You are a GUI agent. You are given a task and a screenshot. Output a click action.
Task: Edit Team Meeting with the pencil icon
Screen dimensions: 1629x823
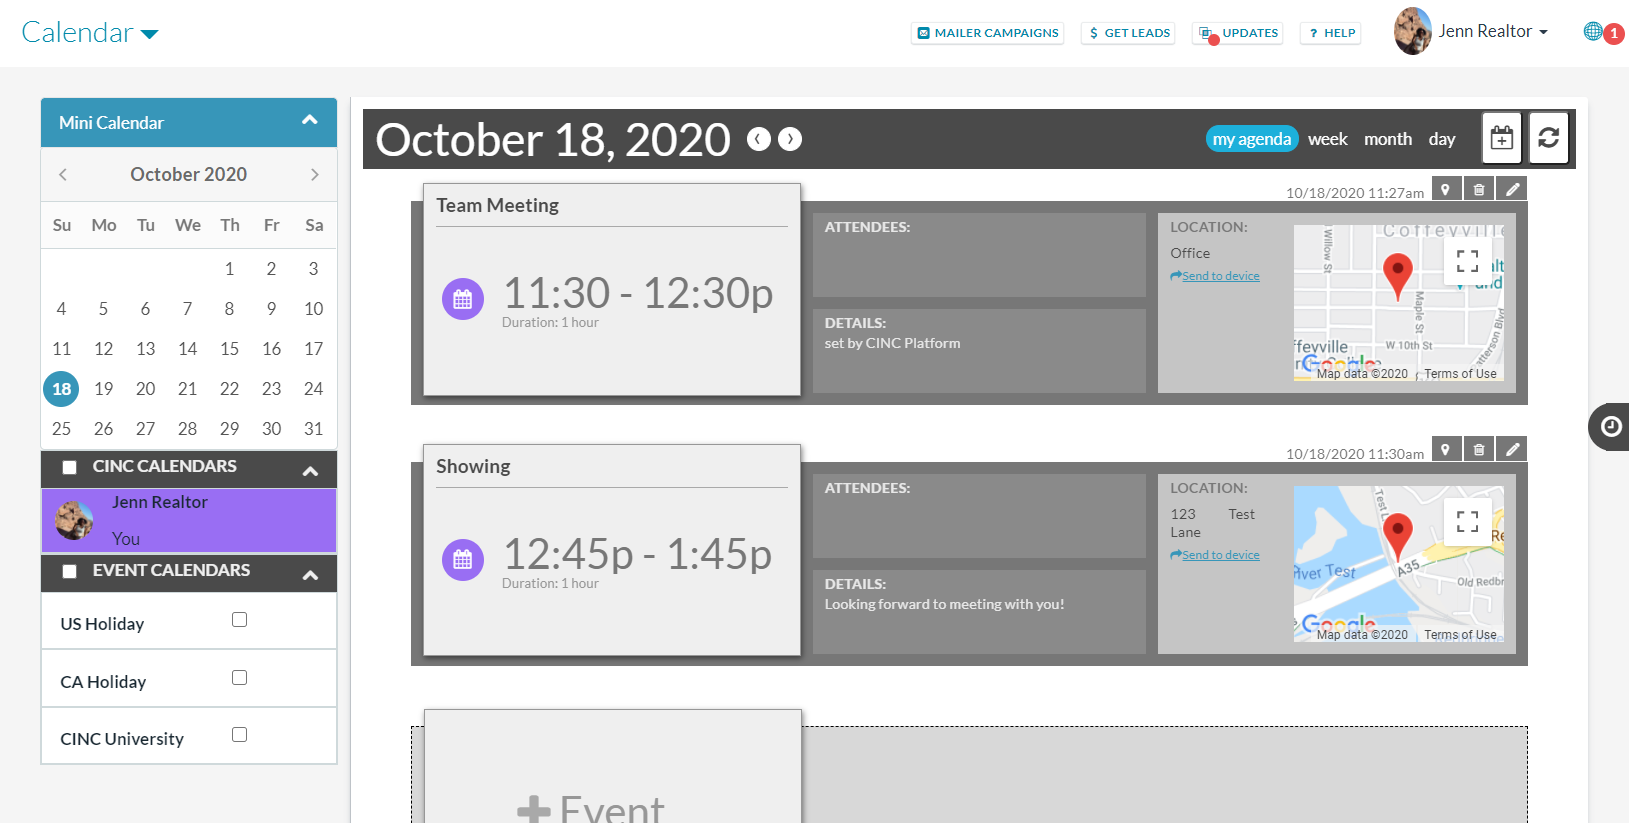(x=1511, y=188)
